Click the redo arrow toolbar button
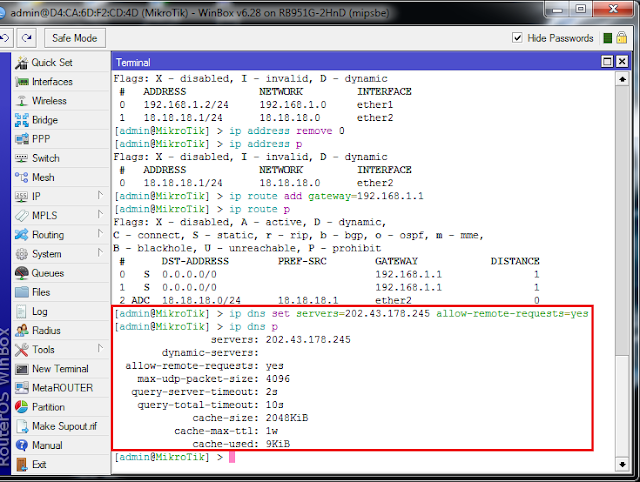This screenshot has height=482, width=640. click(x=27, y=38)
